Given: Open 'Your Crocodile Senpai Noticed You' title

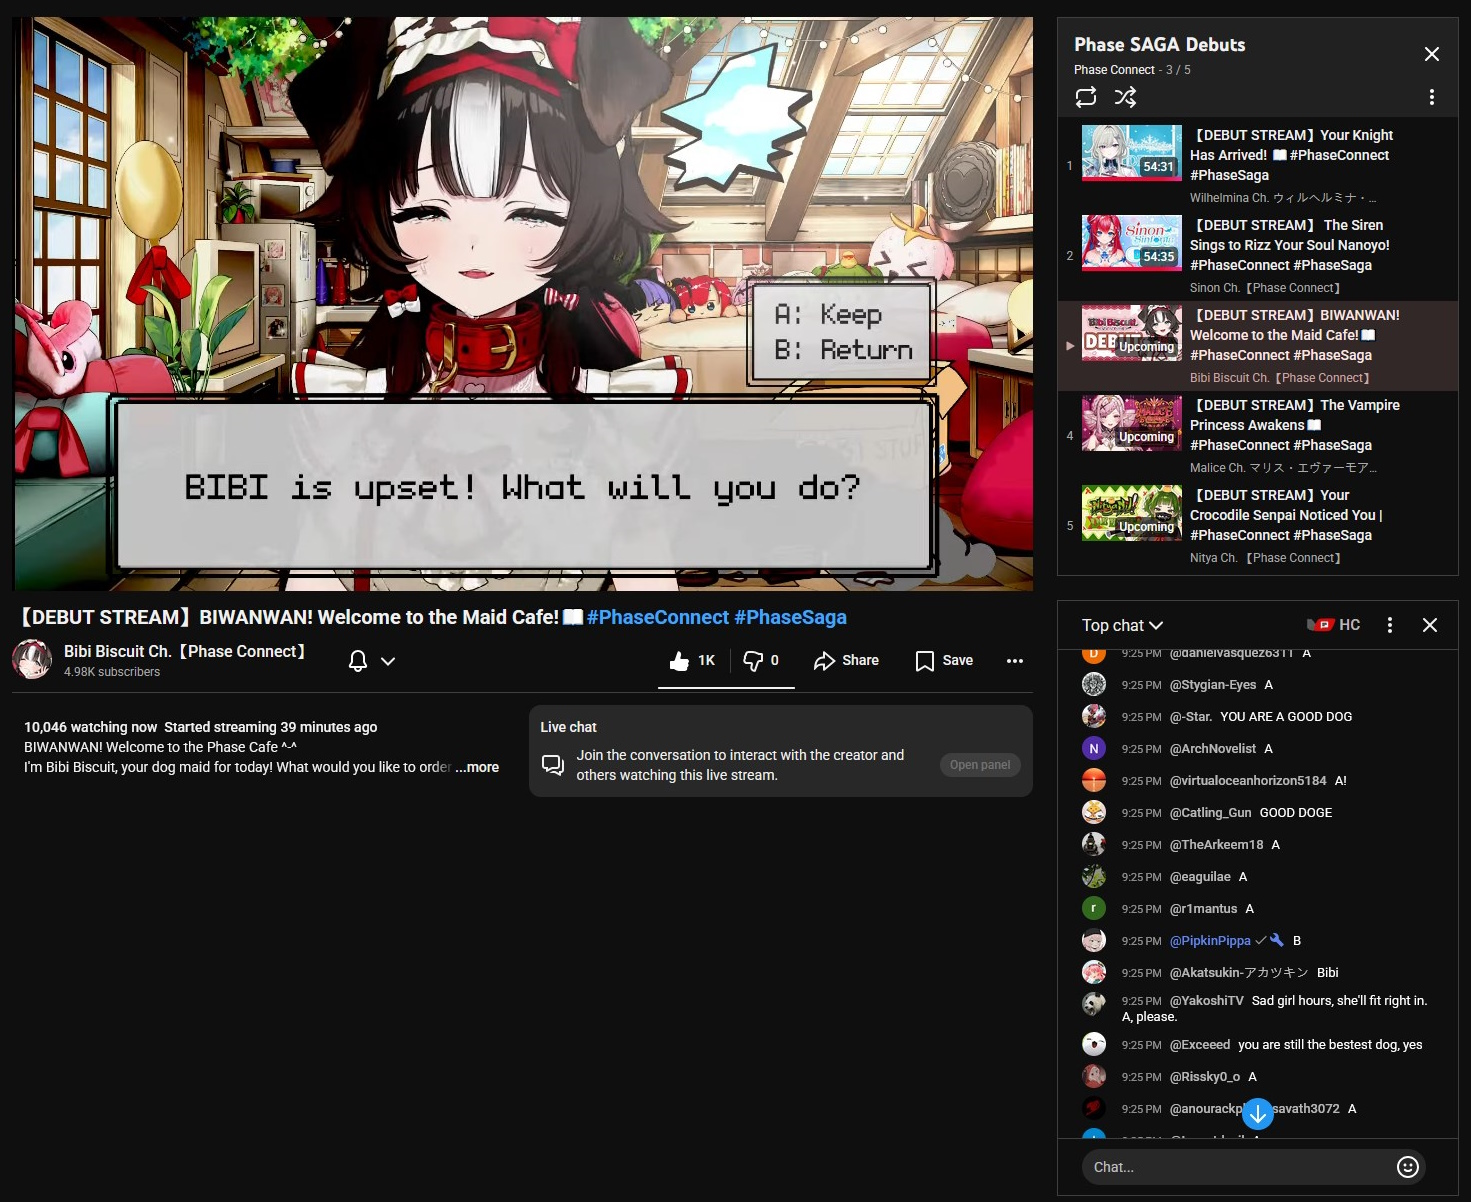Looking at the screenshot, I should [x=1286, y=515].
